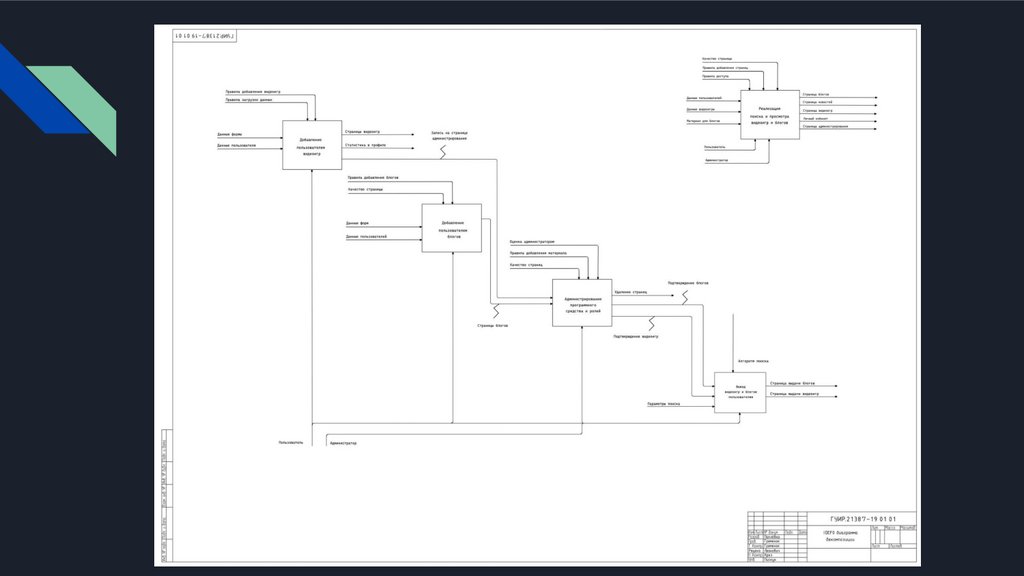Select the 'Администрирование программного средства и ролей' block
Viewport: 1024px width, 576px height.
click(582, 303)
